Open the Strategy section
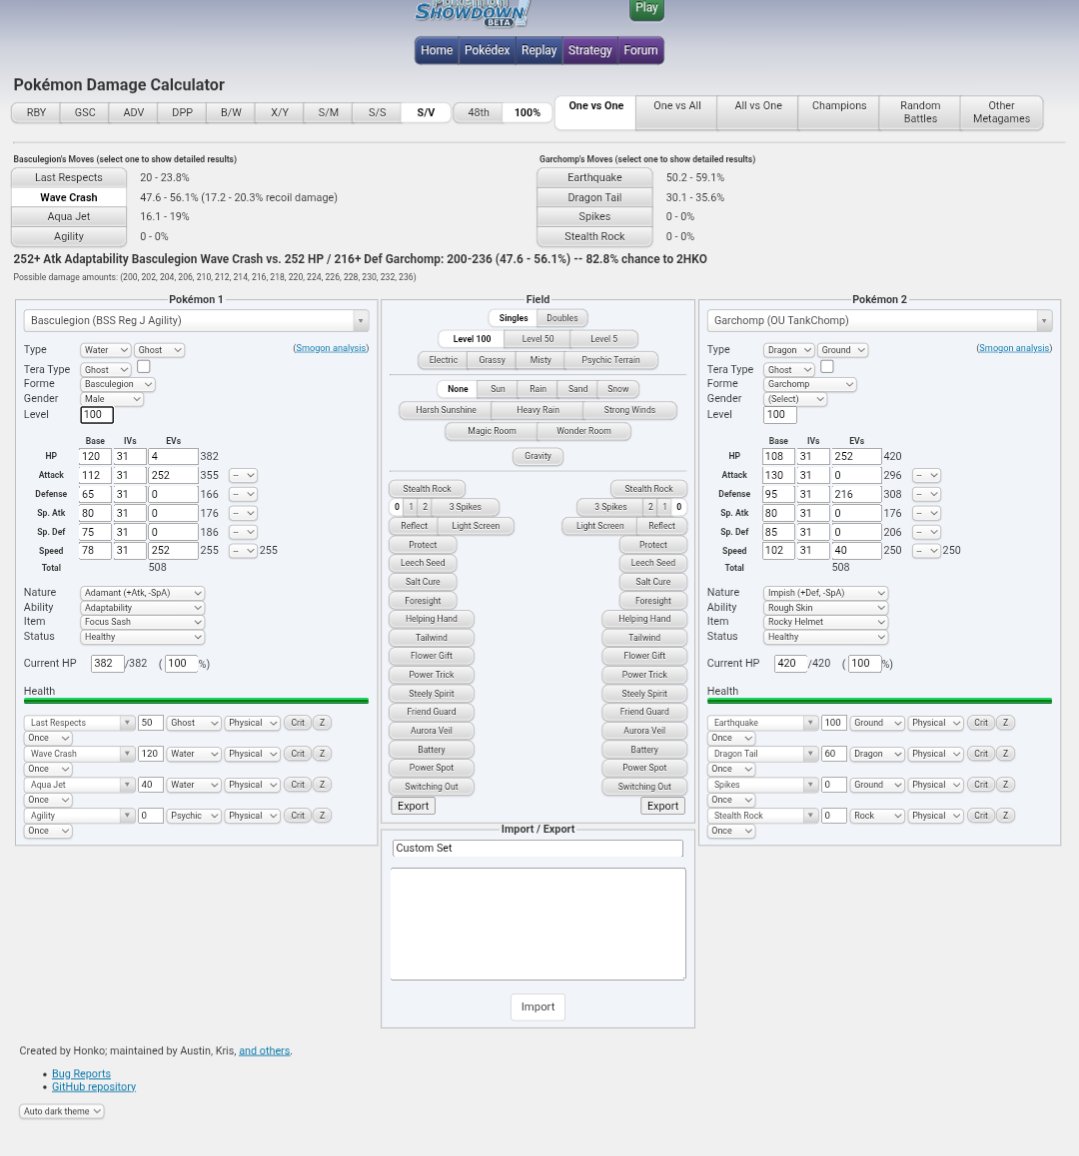The height and width of the screenshot is (1156, 1079). 590,50
